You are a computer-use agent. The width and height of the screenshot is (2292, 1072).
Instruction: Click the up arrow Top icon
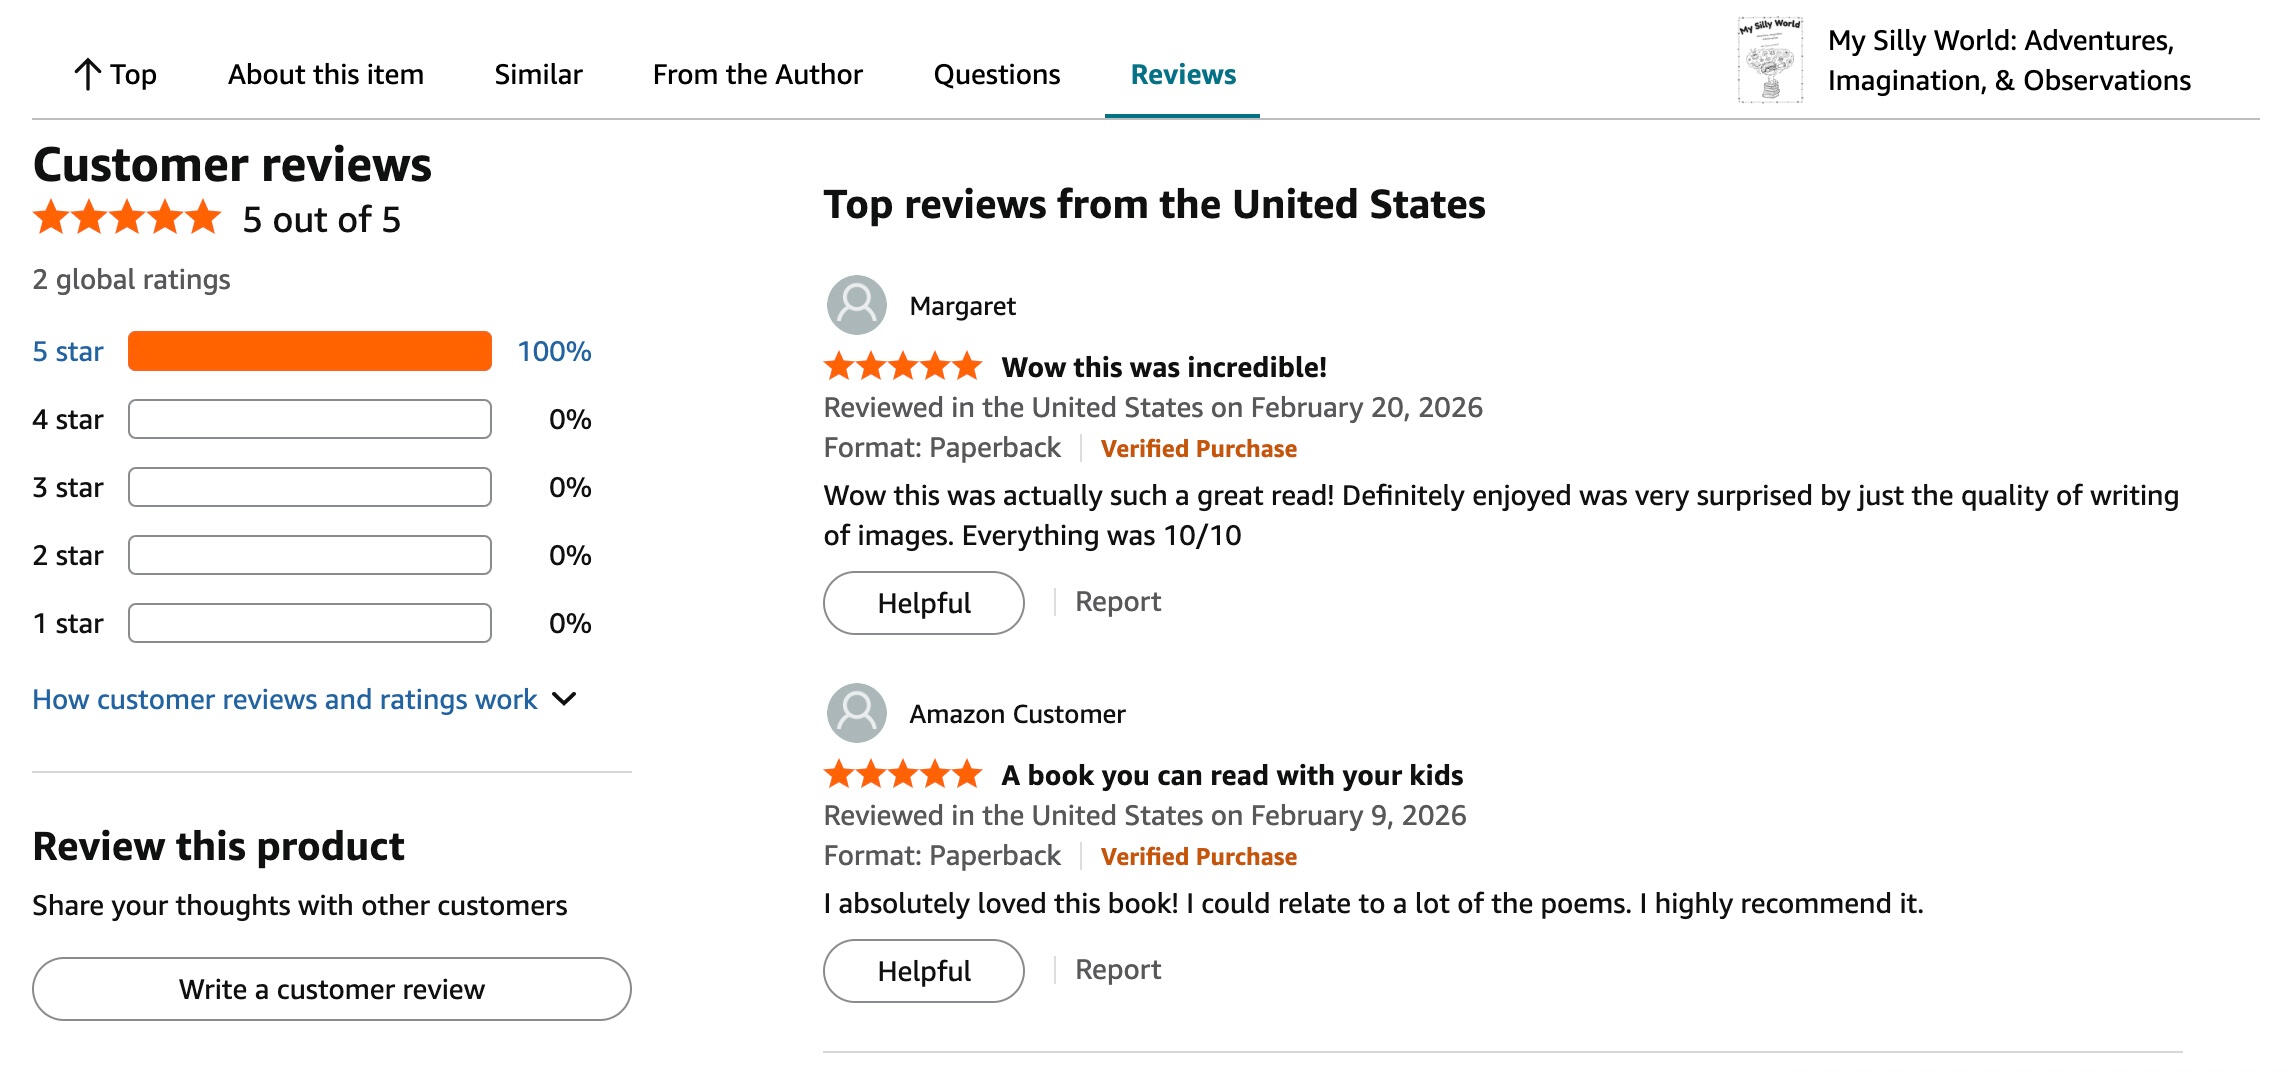88,74
